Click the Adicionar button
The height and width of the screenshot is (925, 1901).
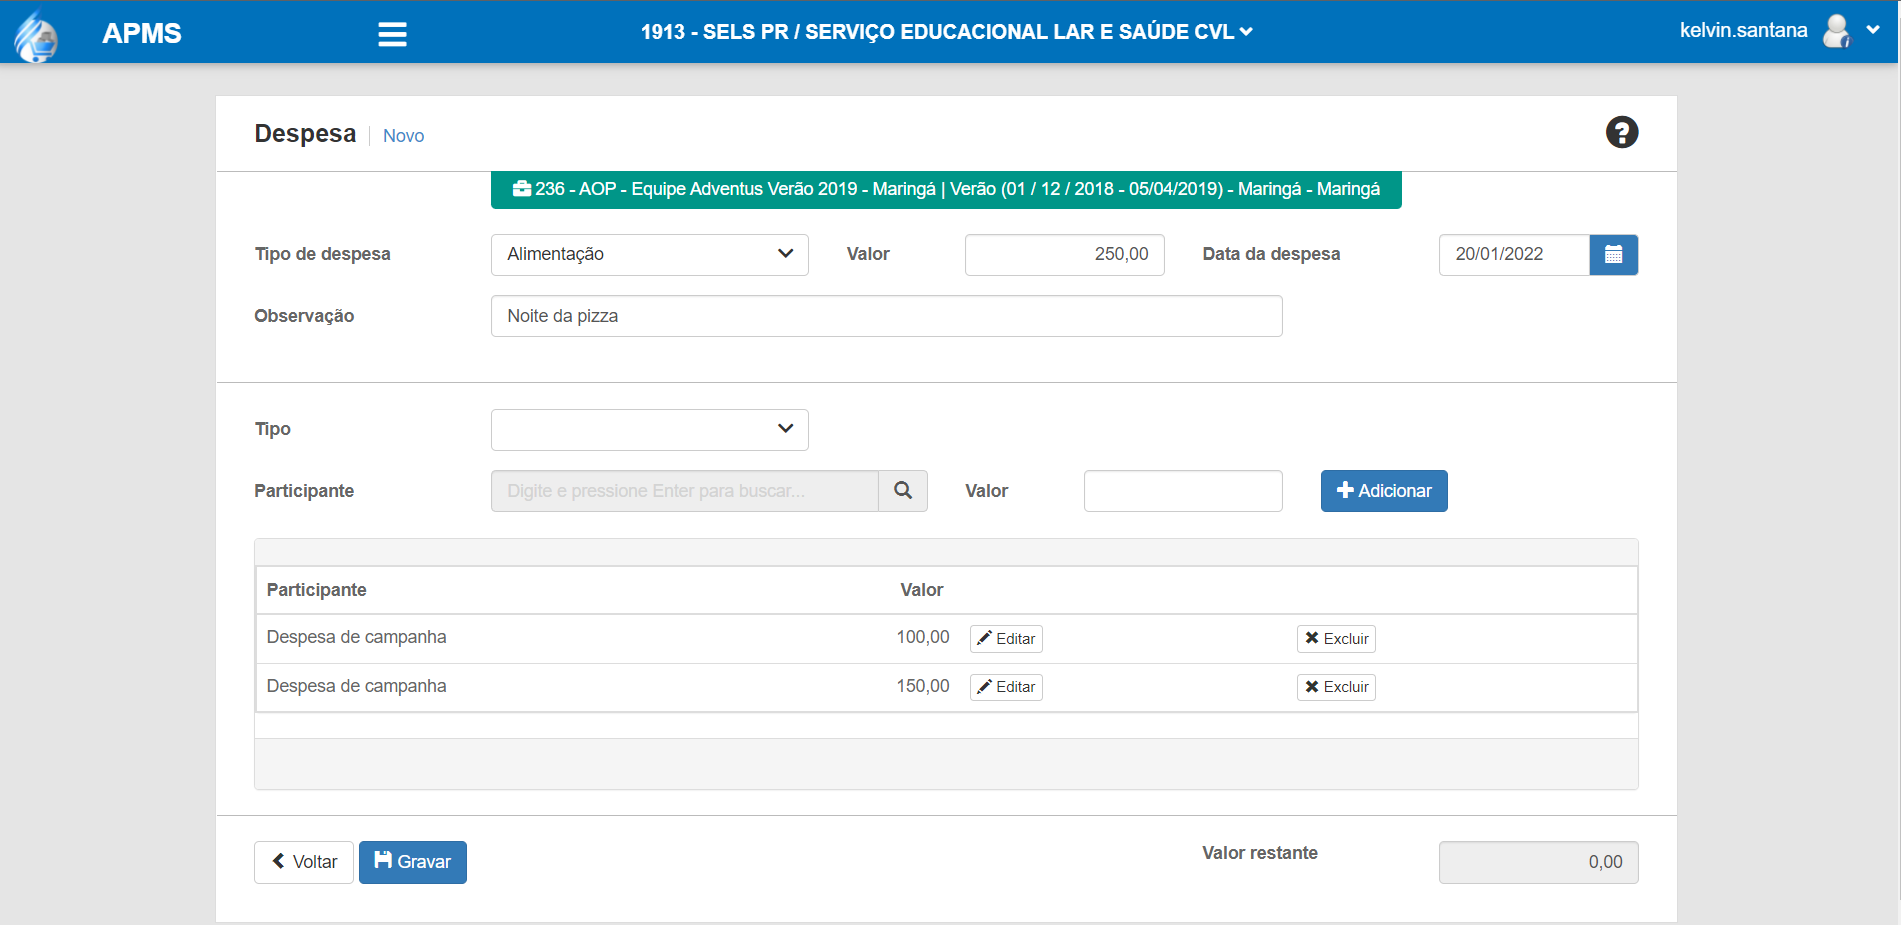(1383, 491)
